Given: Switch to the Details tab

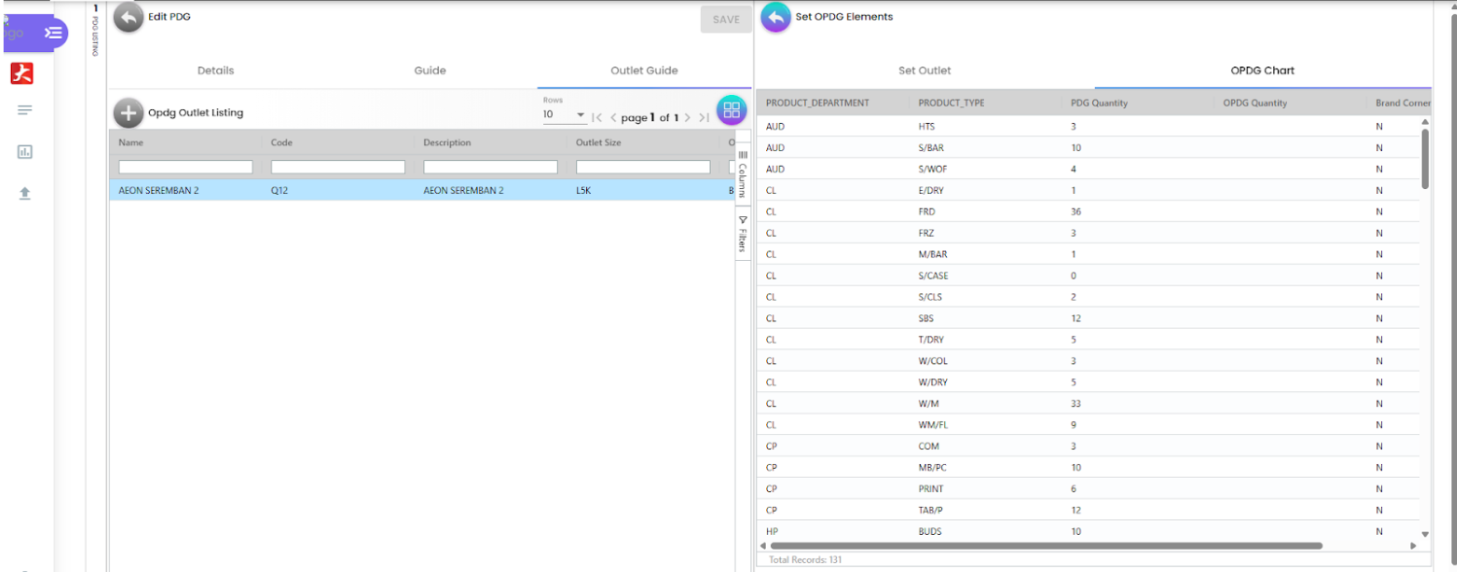Looking at the screenshot, I should coord(215,71).
